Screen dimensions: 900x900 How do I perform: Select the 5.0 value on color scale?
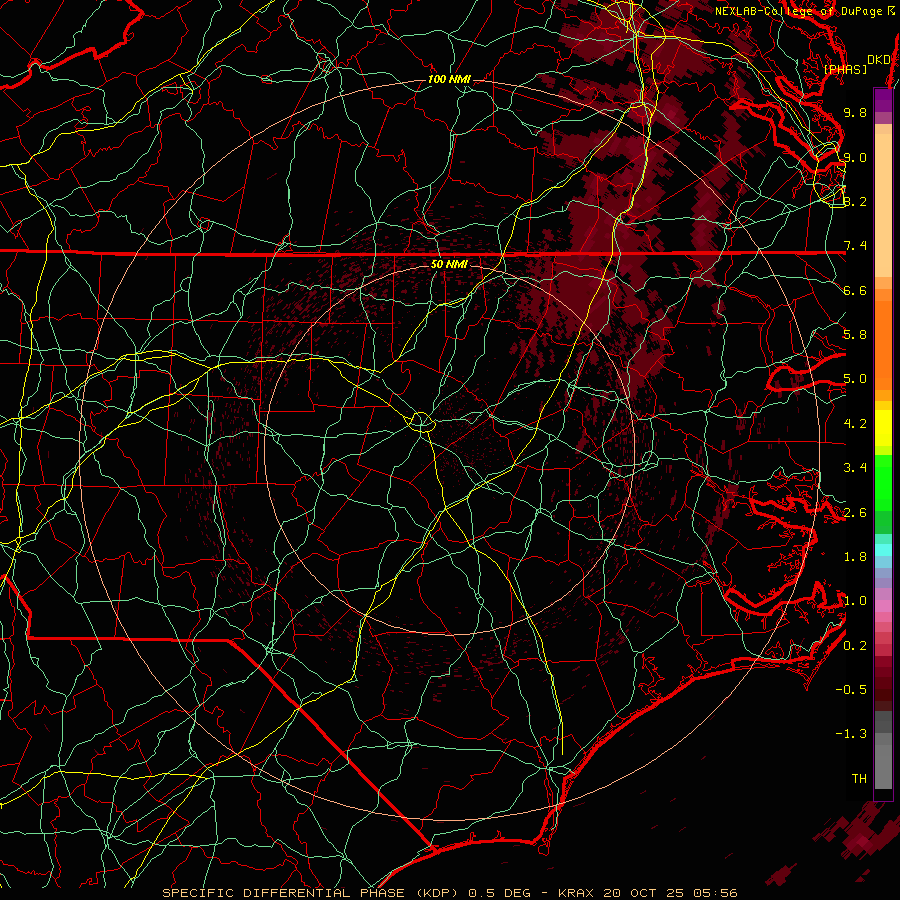pyautogui.click(x=855, y=379)
